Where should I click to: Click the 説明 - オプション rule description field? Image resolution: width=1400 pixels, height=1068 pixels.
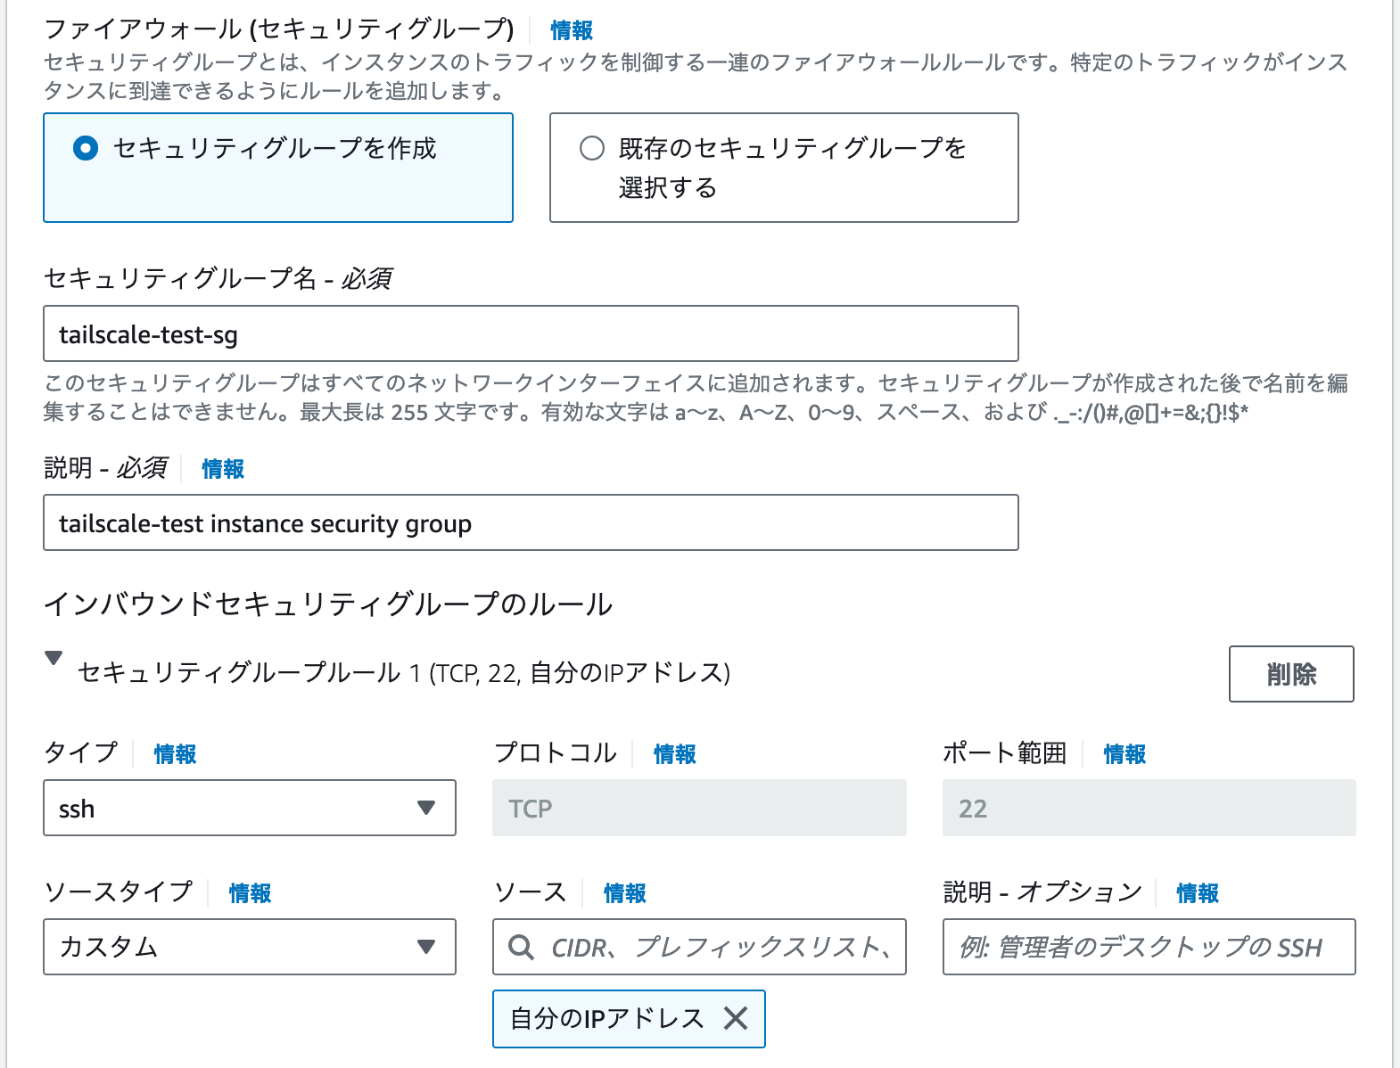[1149, 946]
